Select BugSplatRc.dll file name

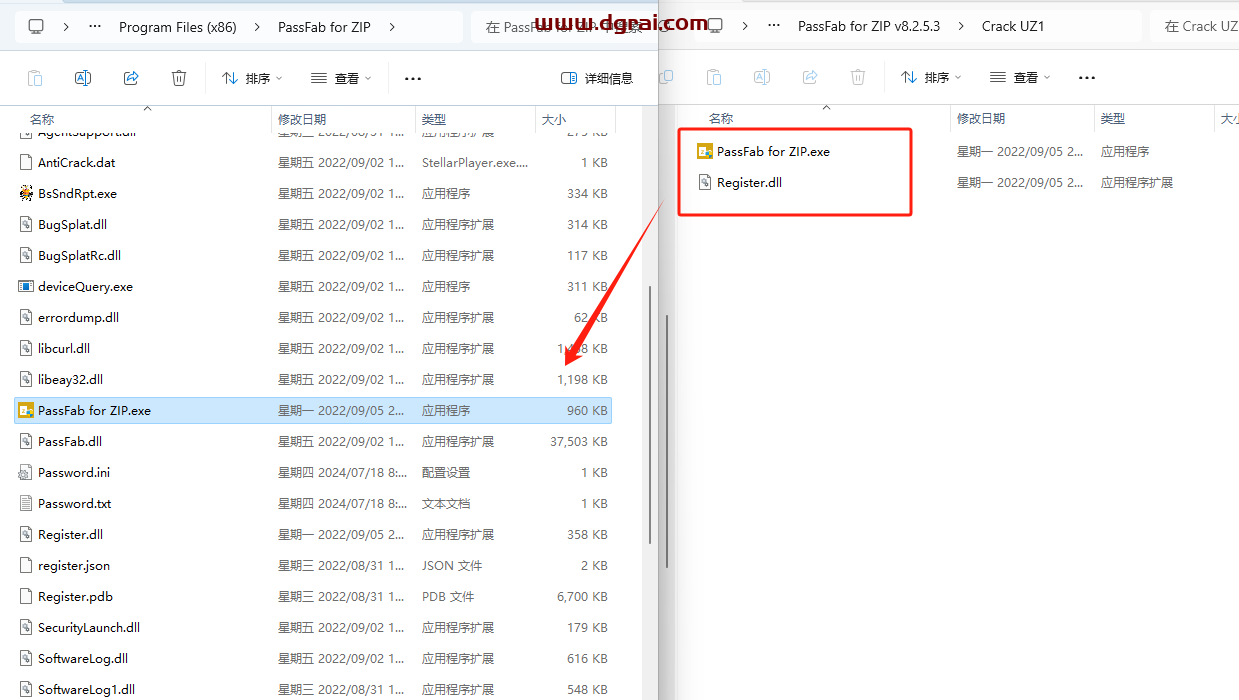79,255
